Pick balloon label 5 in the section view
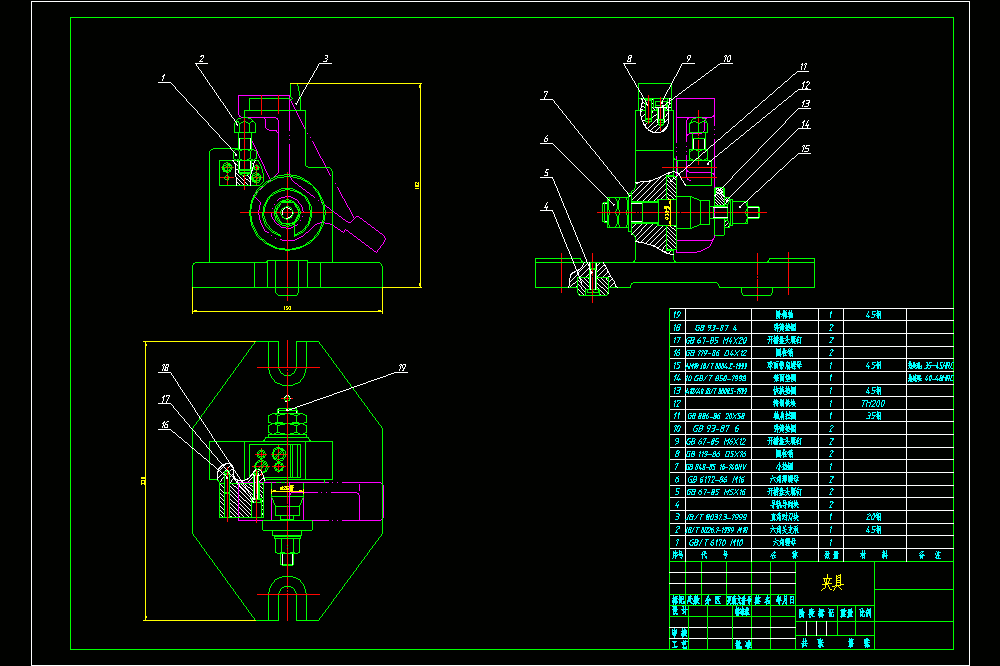This screenshot has height=666, width=1000. pyautogui.click(x=547, y=173)
